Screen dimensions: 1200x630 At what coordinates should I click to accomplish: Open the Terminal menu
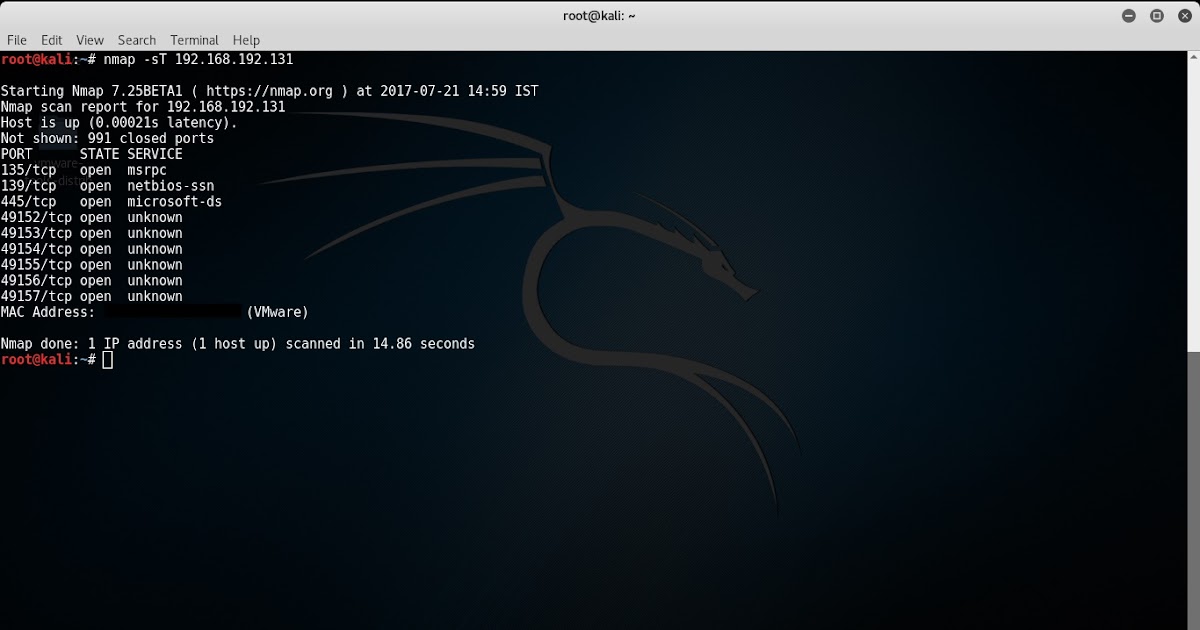coord(194,40)
